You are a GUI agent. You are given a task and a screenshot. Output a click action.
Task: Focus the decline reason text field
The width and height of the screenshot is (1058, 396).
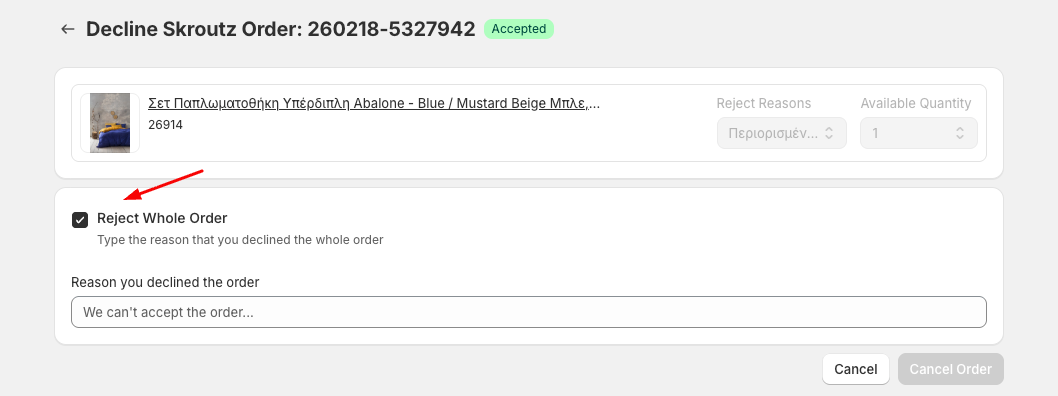[x=528, y=312]
